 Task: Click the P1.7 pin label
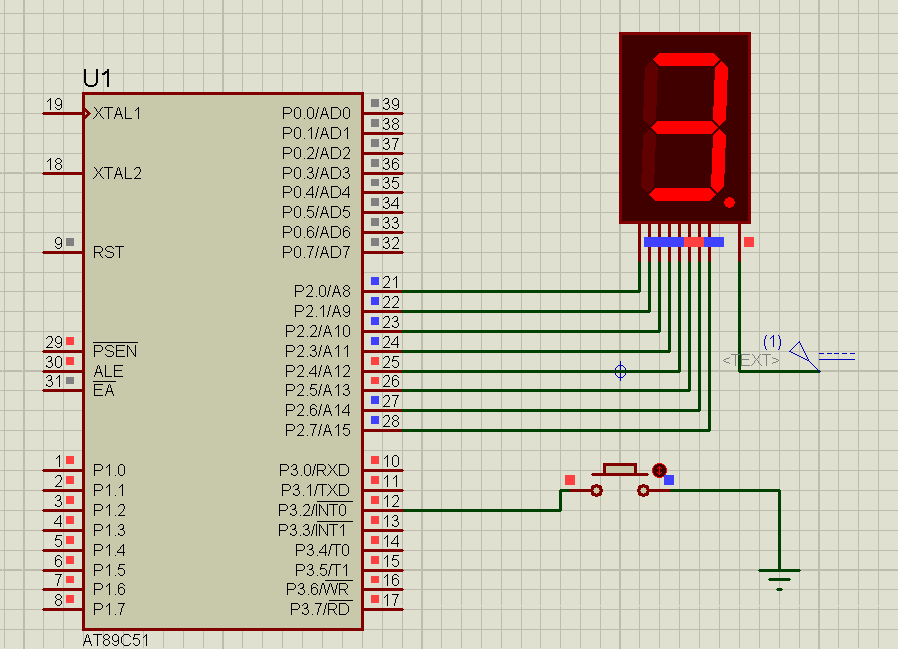pos(109,609)
